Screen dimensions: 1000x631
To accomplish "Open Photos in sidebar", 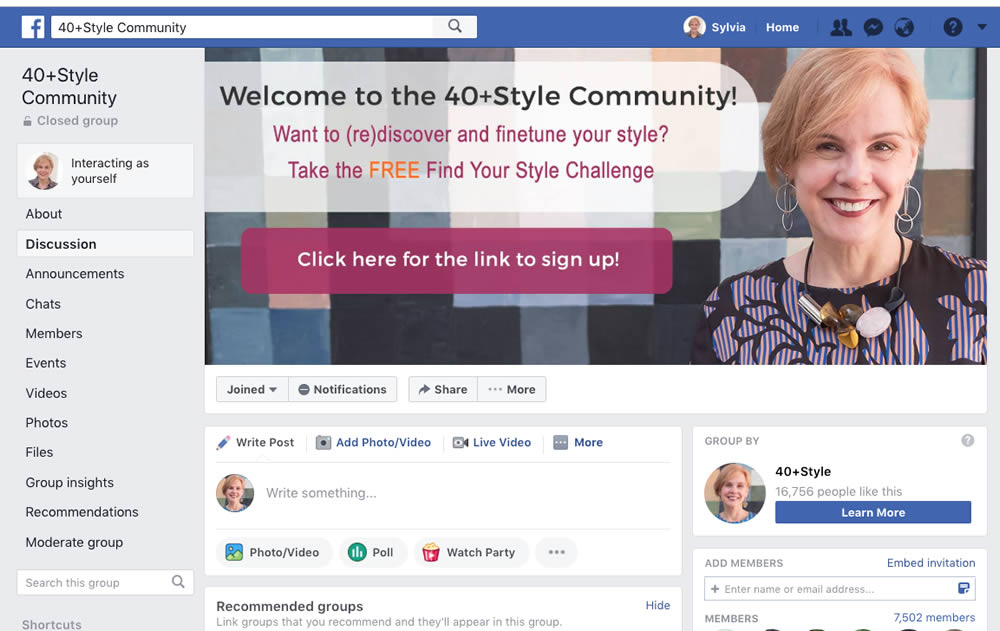I will tap(47, 422).
